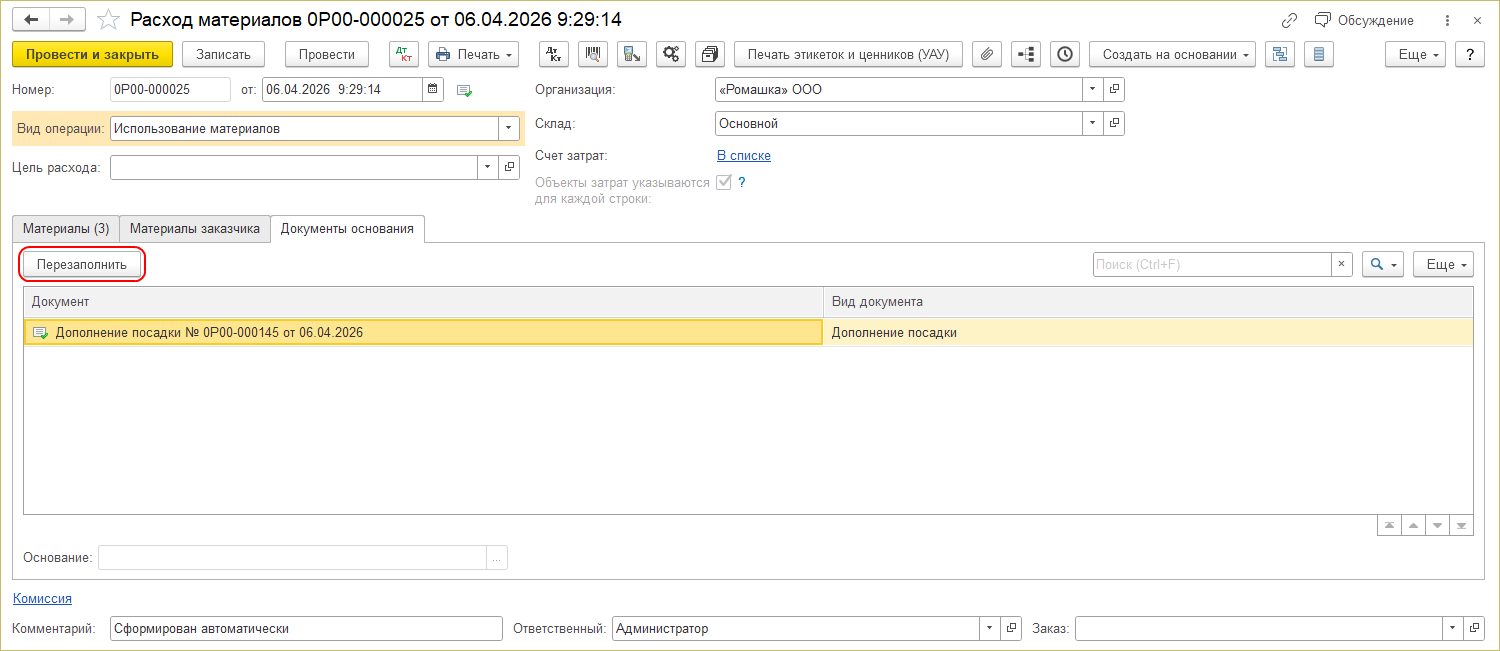Open Цель расхода item with open-form icon
Viewport: 1500px width, 651px height.
click(509, 167)
